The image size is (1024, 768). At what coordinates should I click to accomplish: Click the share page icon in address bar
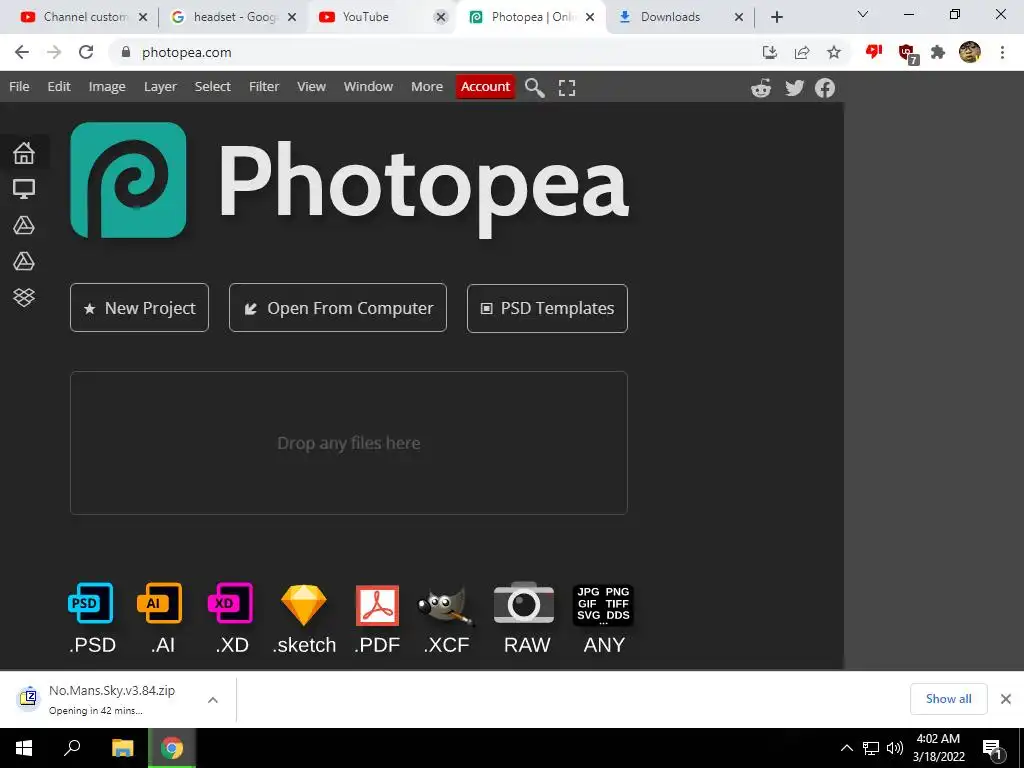(802, 52)
